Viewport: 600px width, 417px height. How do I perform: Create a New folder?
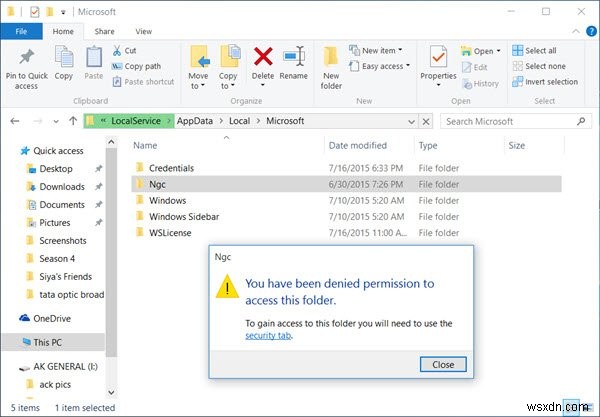[331, 68]
